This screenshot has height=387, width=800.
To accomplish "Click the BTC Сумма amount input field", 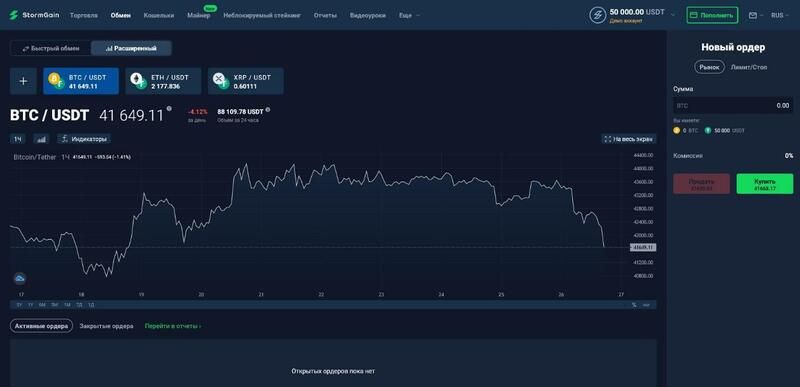I will 733,106.
